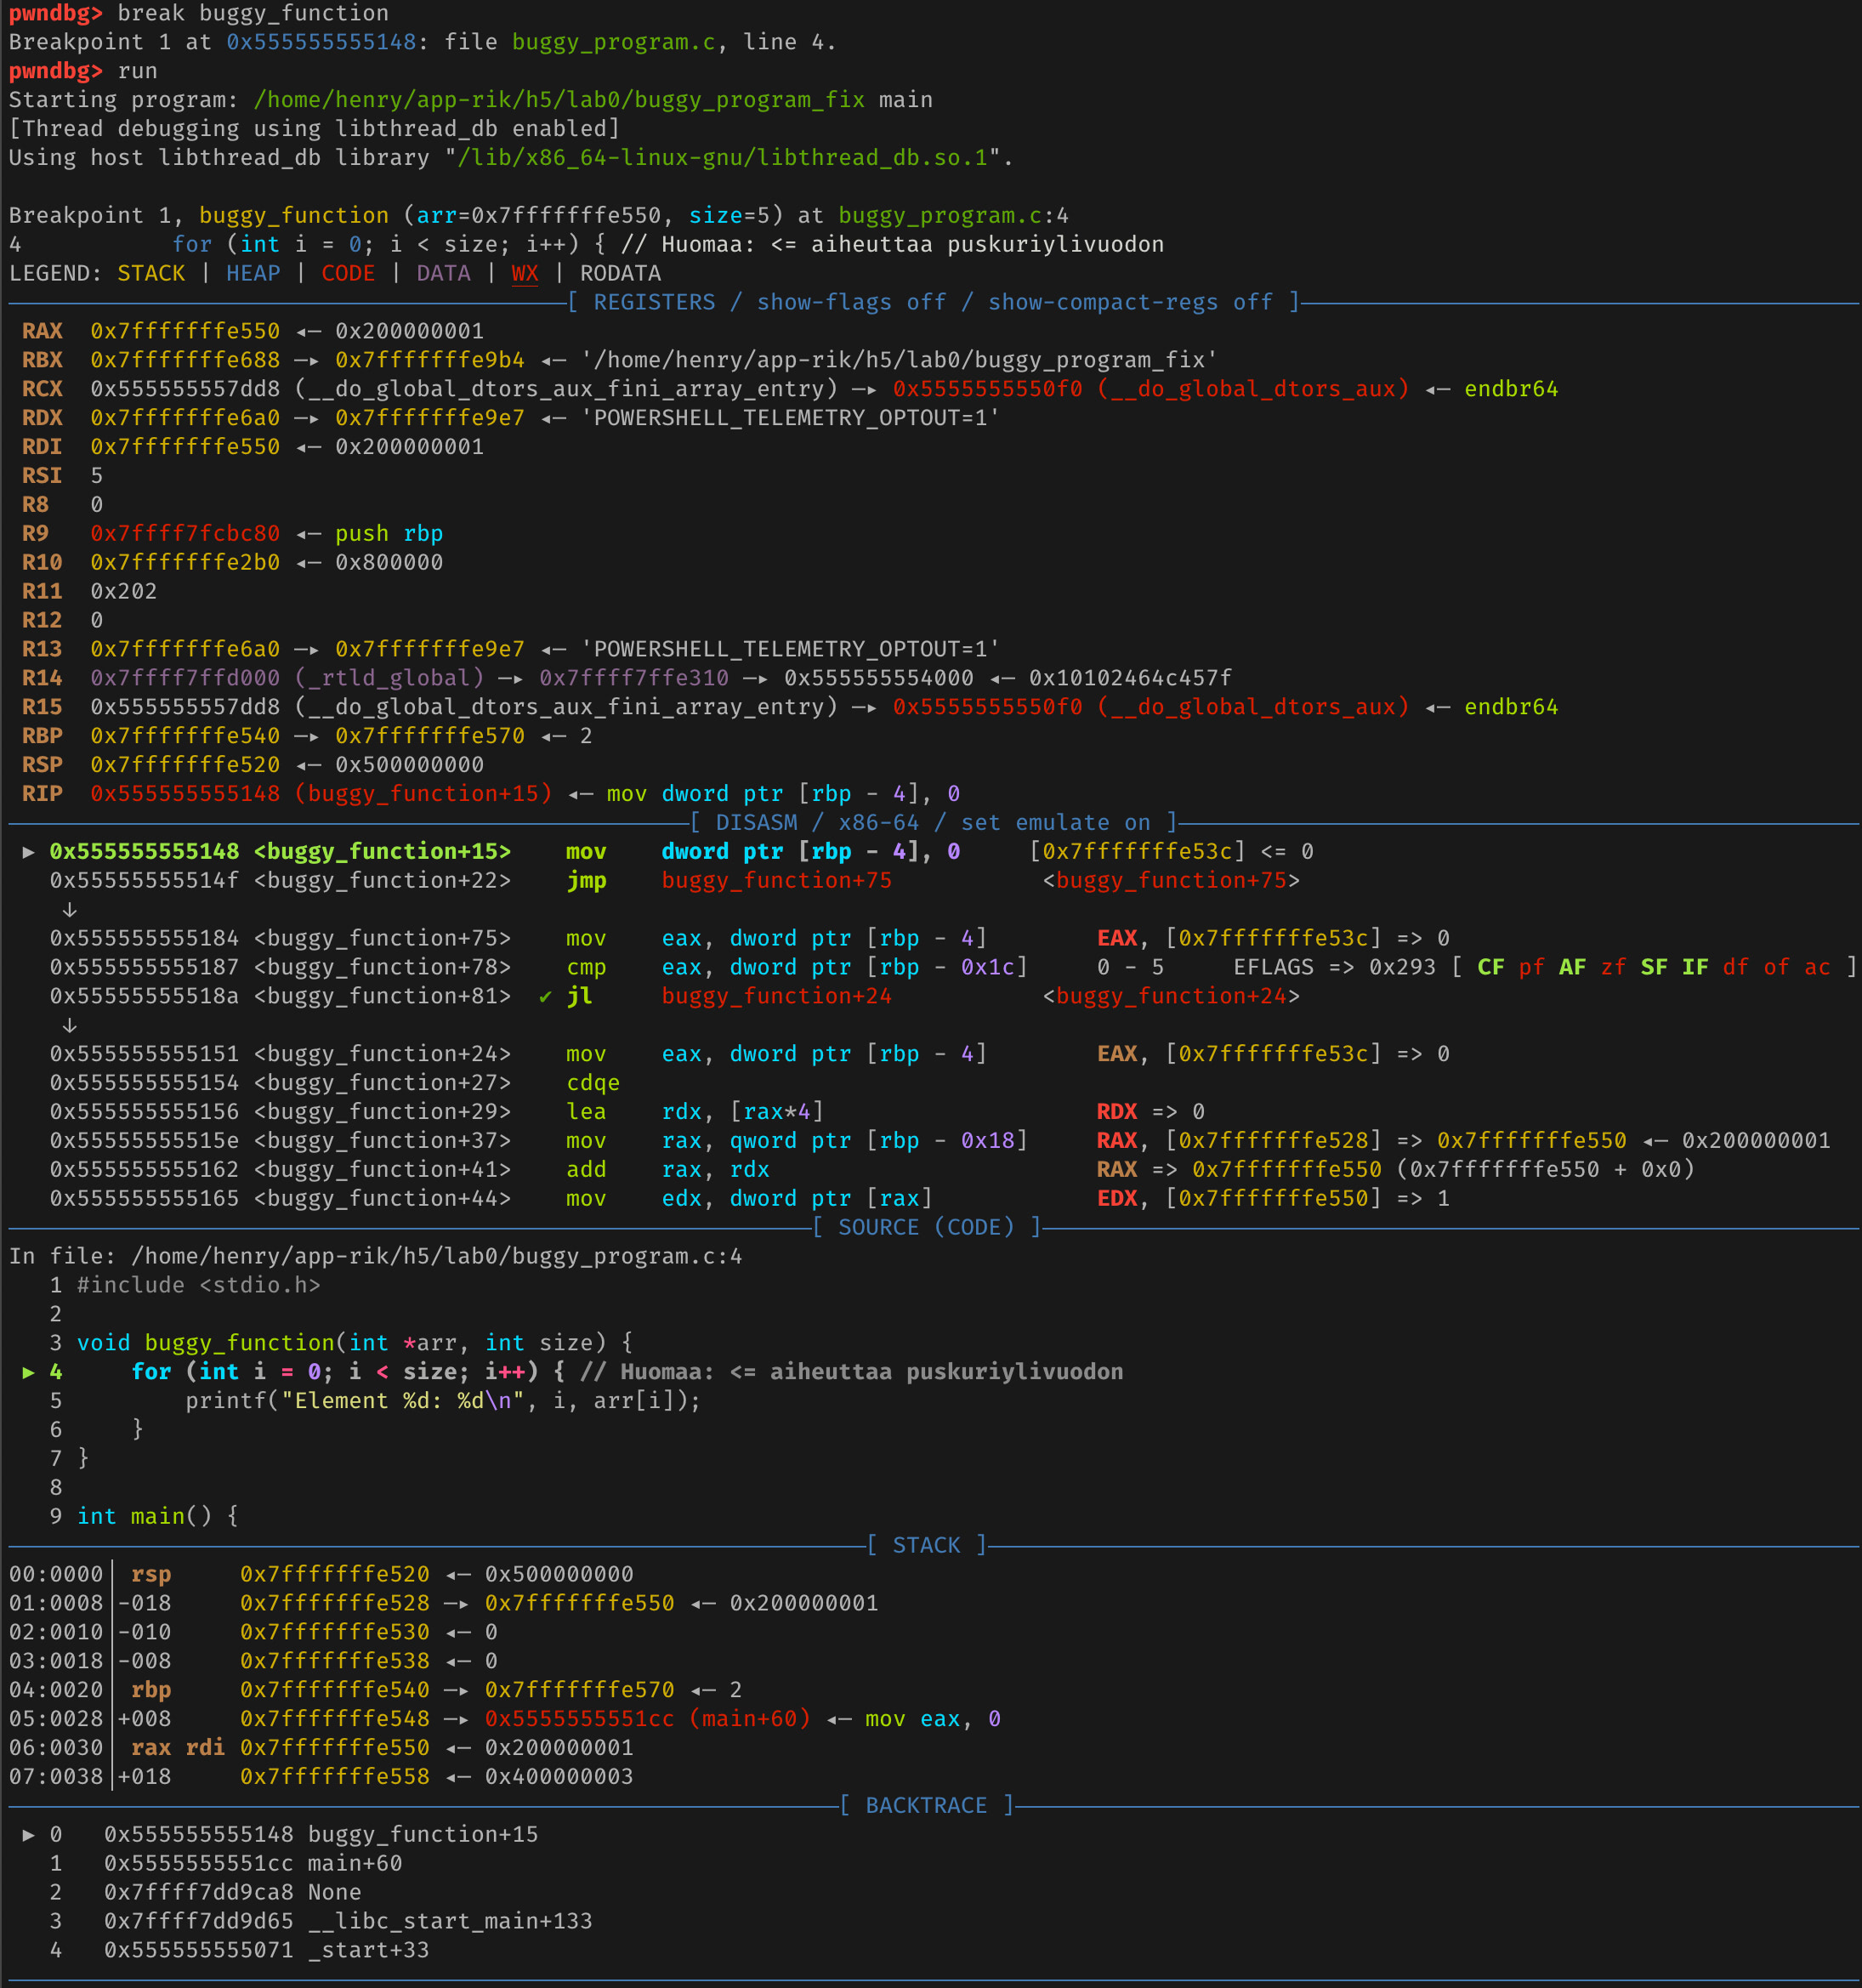The width and height of the screenshot is (1862, 1988).
Task: Click the libthread_db.so.1 library path
Action: pyautogui.click(x=723, y=157)
